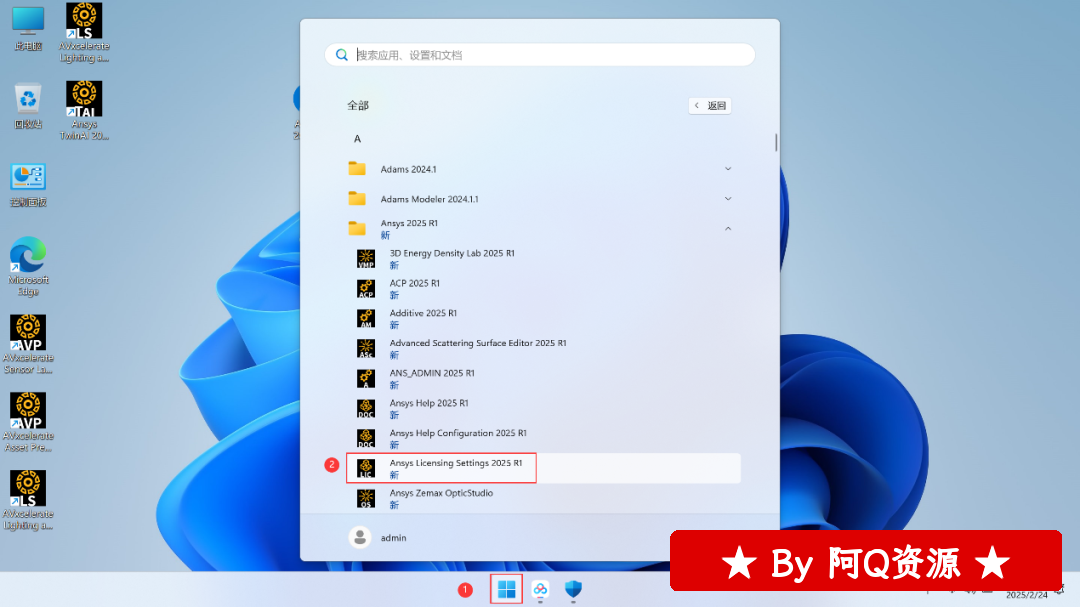Click the ACP 2025 R1 text
Screen dimensions: 1080x607
415,283
